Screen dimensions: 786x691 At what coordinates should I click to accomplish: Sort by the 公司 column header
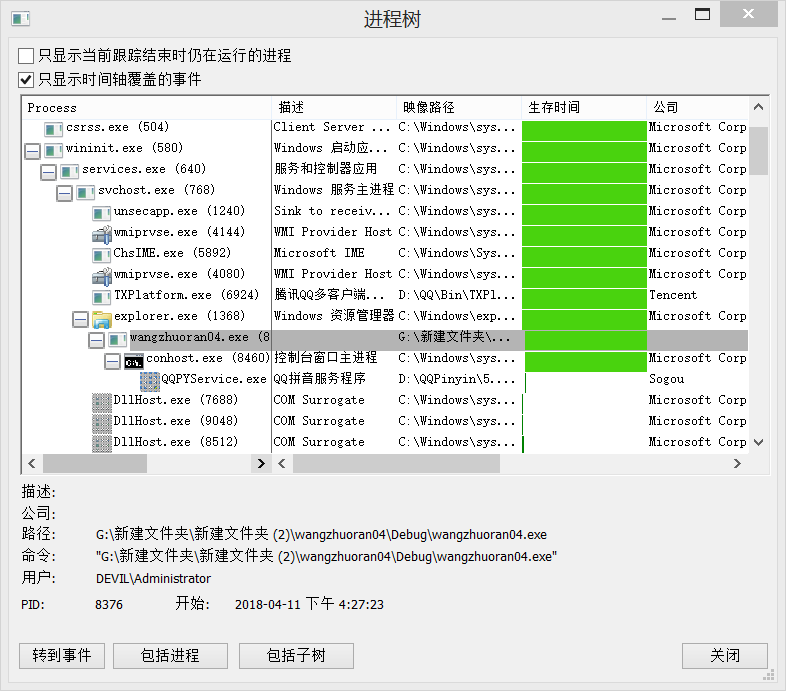tap(697, 108)
